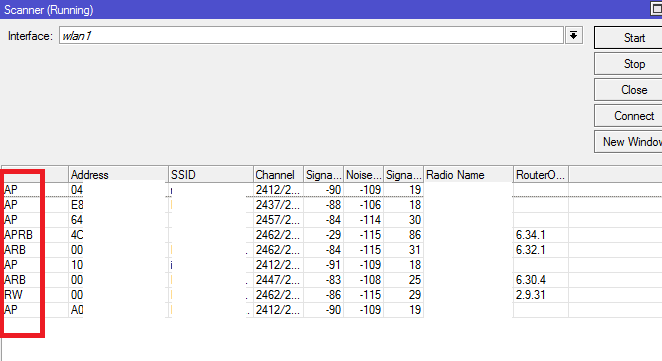The width and height of the screenshot is (662, 361).
Task: Click RouterOS version 6.30.4 cell
Action: [541, 280]
